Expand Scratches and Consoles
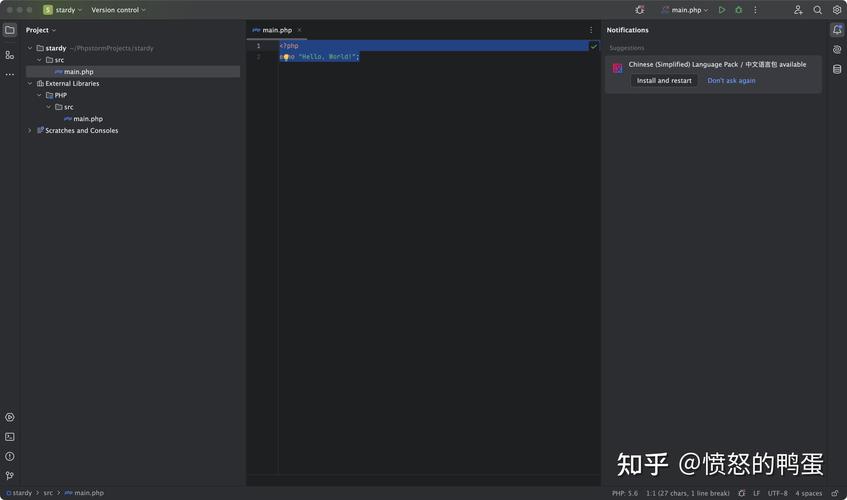Screen dimensions: 847x500 [30, 131]
